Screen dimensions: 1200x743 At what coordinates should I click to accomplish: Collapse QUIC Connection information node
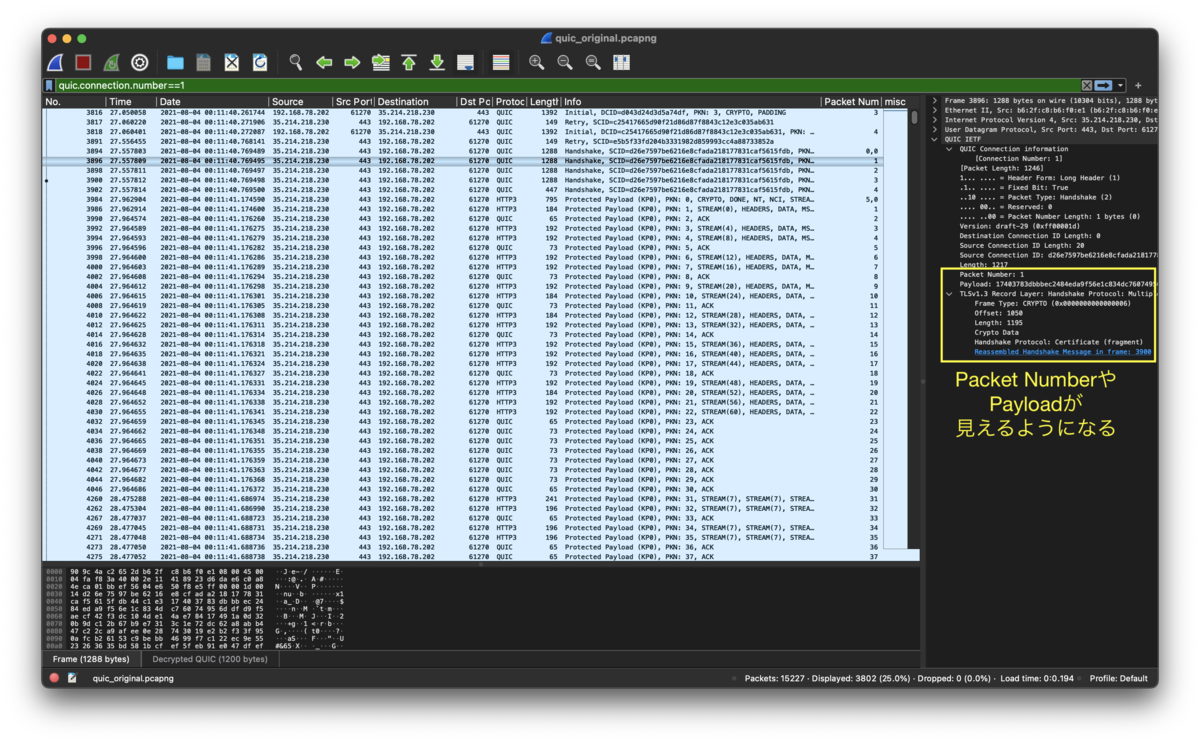pos(949,149)
